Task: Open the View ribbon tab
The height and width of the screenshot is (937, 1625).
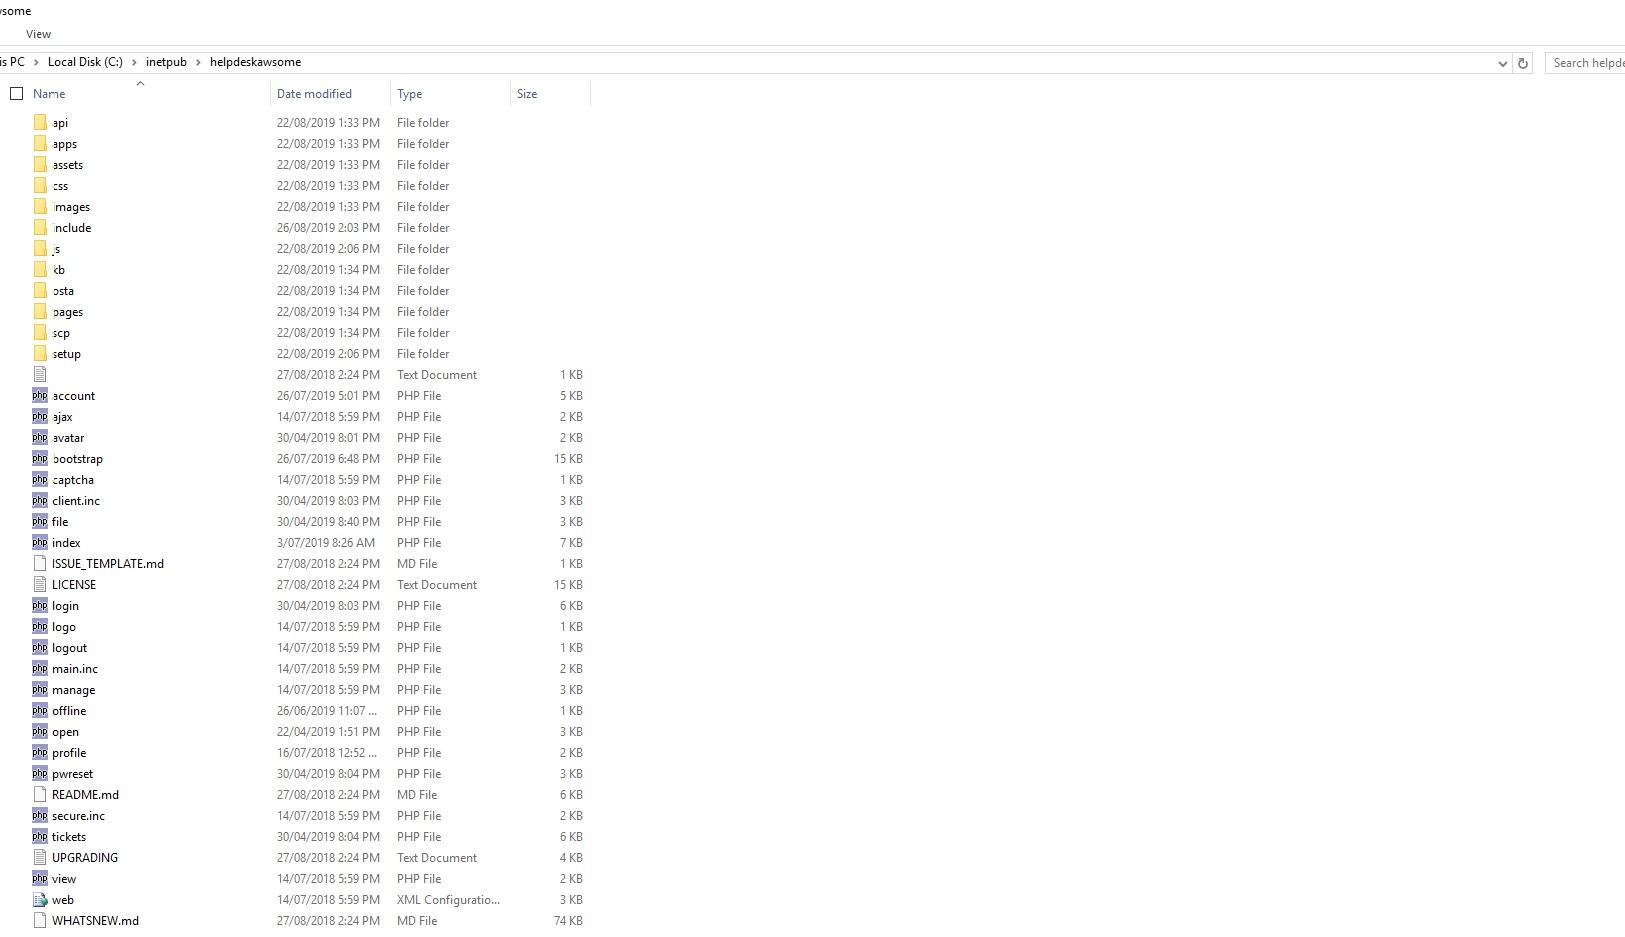Action: click(x=38, y=34)
